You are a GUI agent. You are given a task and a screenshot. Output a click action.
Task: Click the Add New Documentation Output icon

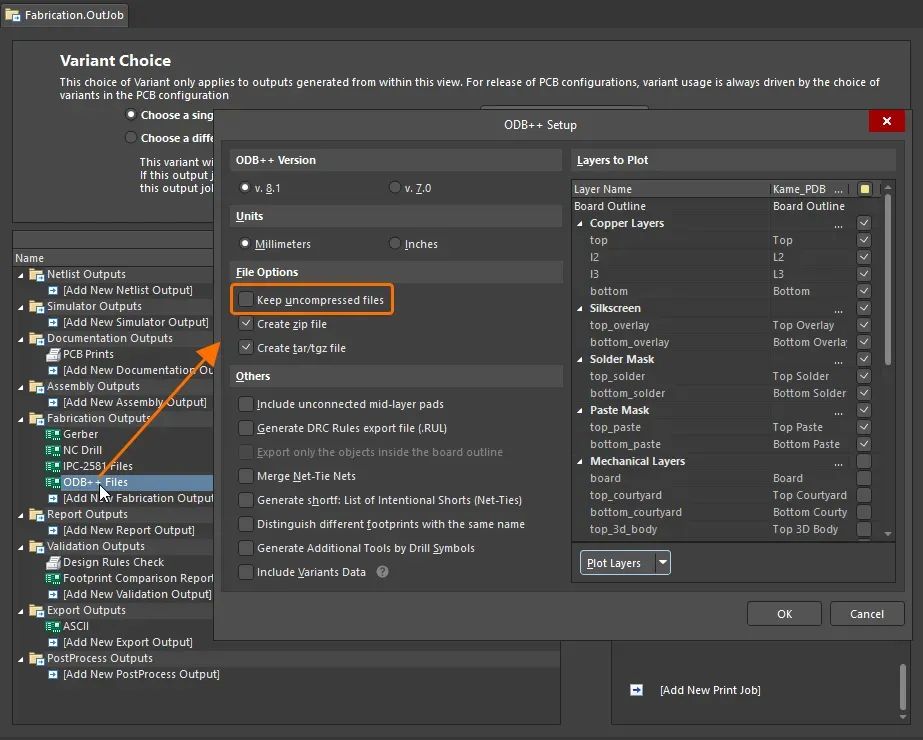point(53,370)
